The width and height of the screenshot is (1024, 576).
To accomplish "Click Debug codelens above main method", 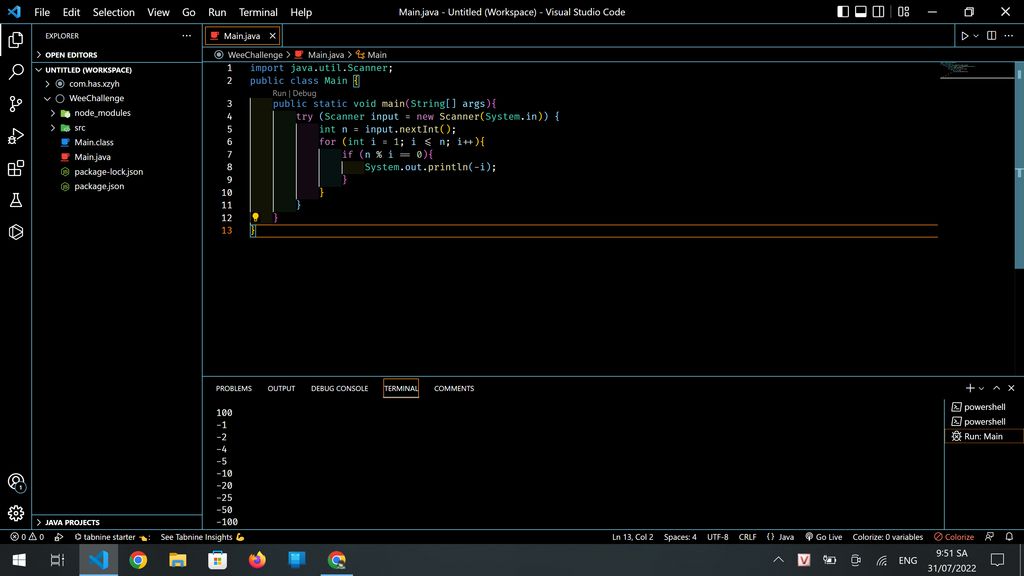I will click(x=304, y=93).
